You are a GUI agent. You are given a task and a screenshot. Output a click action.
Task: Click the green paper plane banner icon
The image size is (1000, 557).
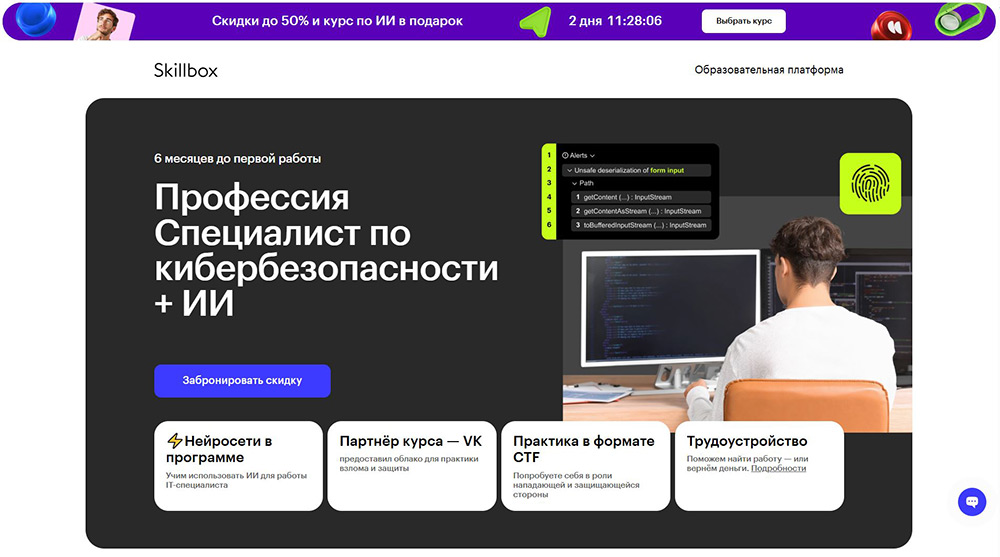pyautogui.click(x=535, y=22)
